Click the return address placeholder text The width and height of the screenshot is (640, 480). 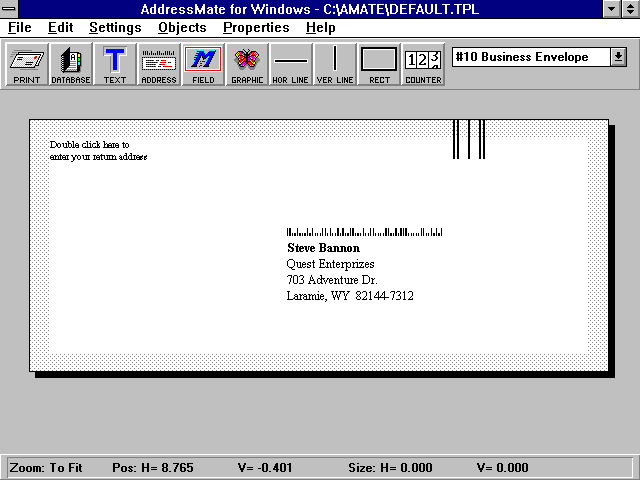98,151
